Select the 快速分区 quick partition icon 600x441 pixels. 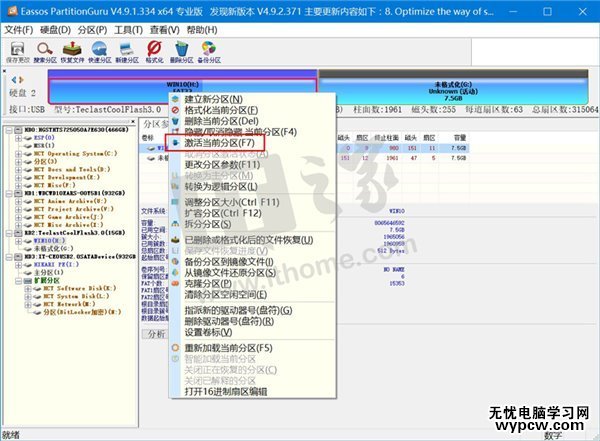click(x=99, y=52)
